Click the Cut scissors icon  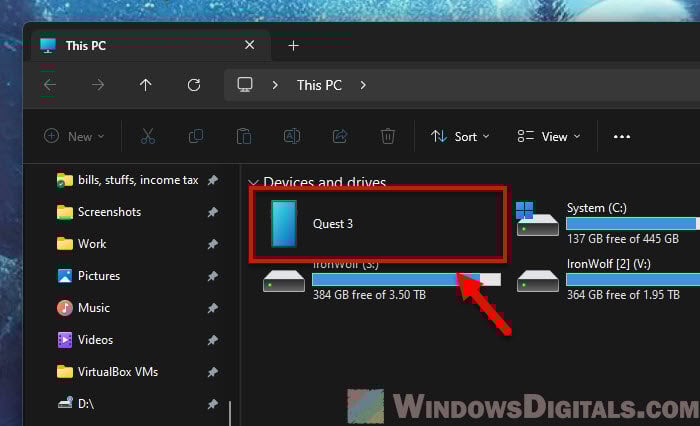click(148, 136)
